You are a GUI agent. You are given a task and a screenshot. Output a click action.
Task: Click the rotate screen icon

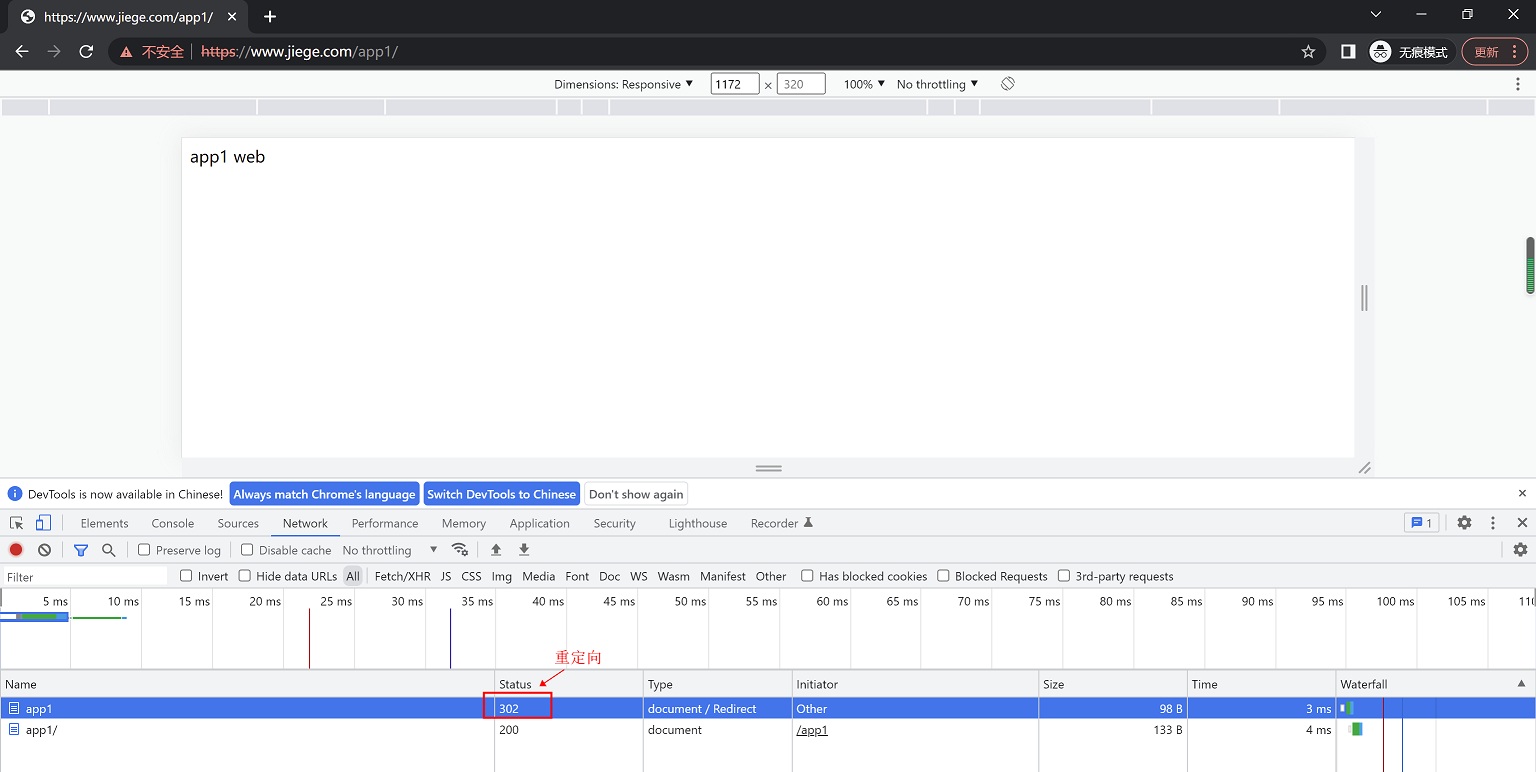pos(1007,84)
